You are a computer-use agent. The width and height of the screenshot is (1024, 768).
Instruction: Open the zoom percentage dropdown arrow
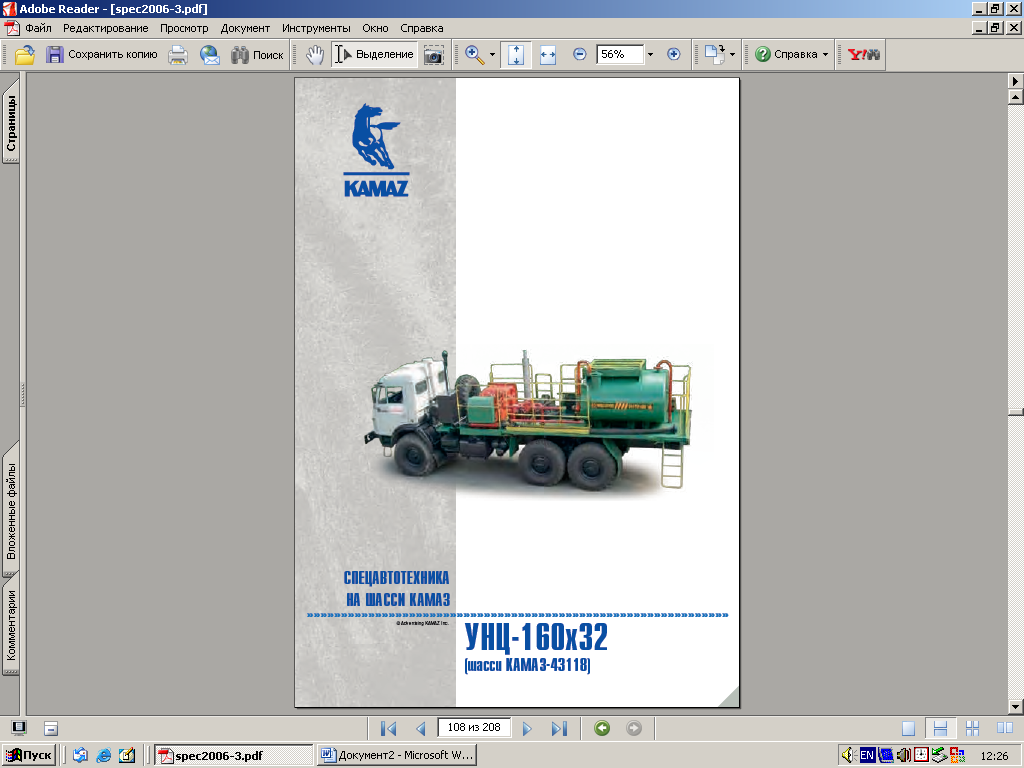pyautogui.click(x=650, y=55)
